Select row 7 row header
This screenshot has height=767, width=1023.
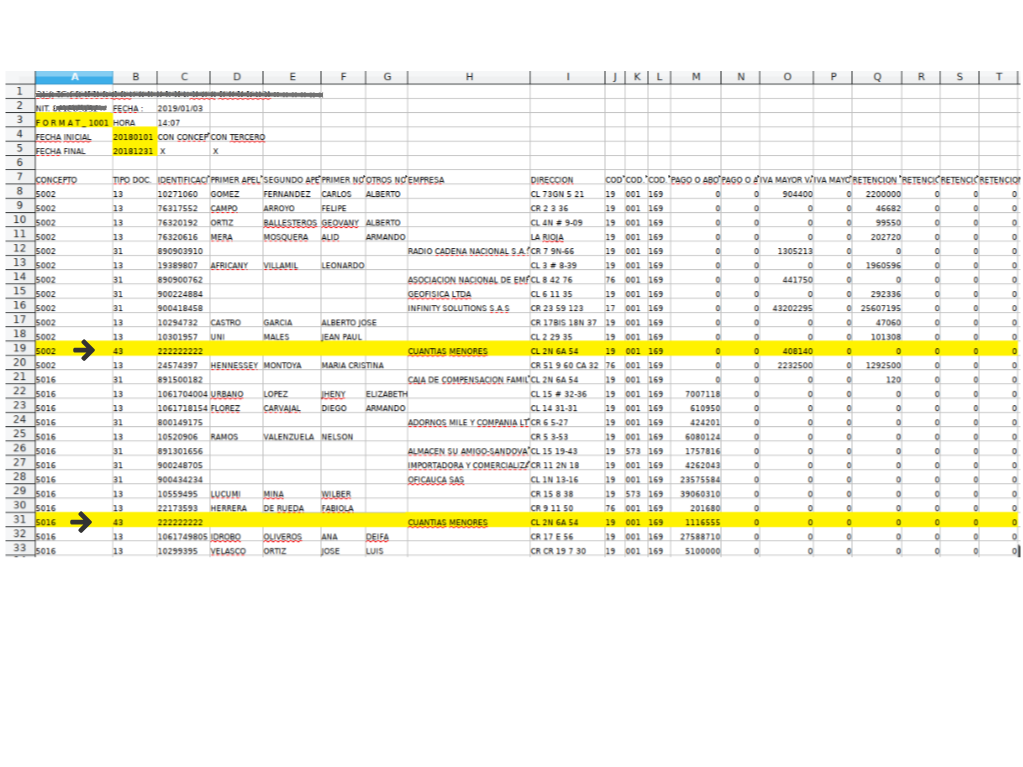[19, 178]
